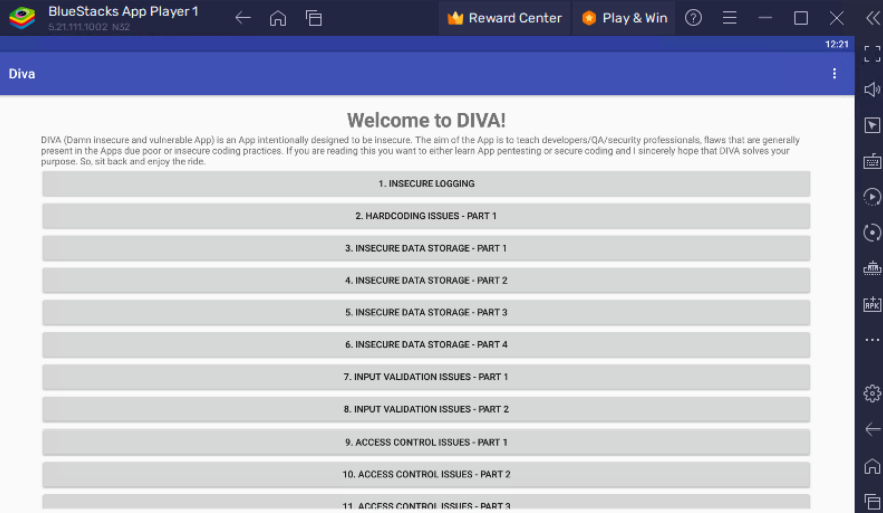Maximize the BlueStacks window
The width and height of the screenshot is (883, 513).
[801, 18]
